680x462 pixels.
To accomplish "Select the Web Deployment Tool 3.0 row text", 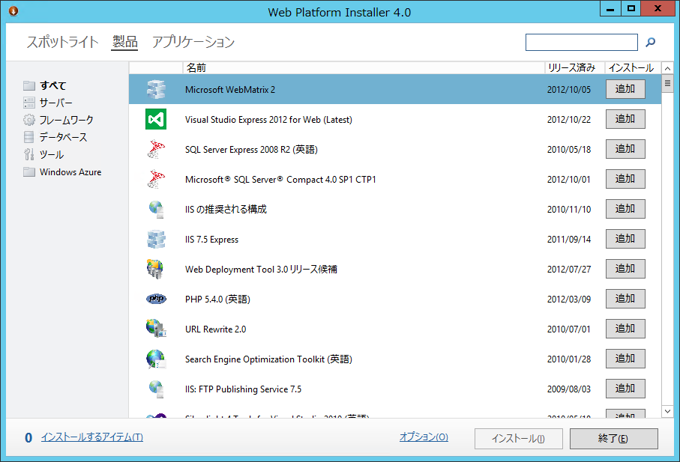I will (x=261, y=269).
